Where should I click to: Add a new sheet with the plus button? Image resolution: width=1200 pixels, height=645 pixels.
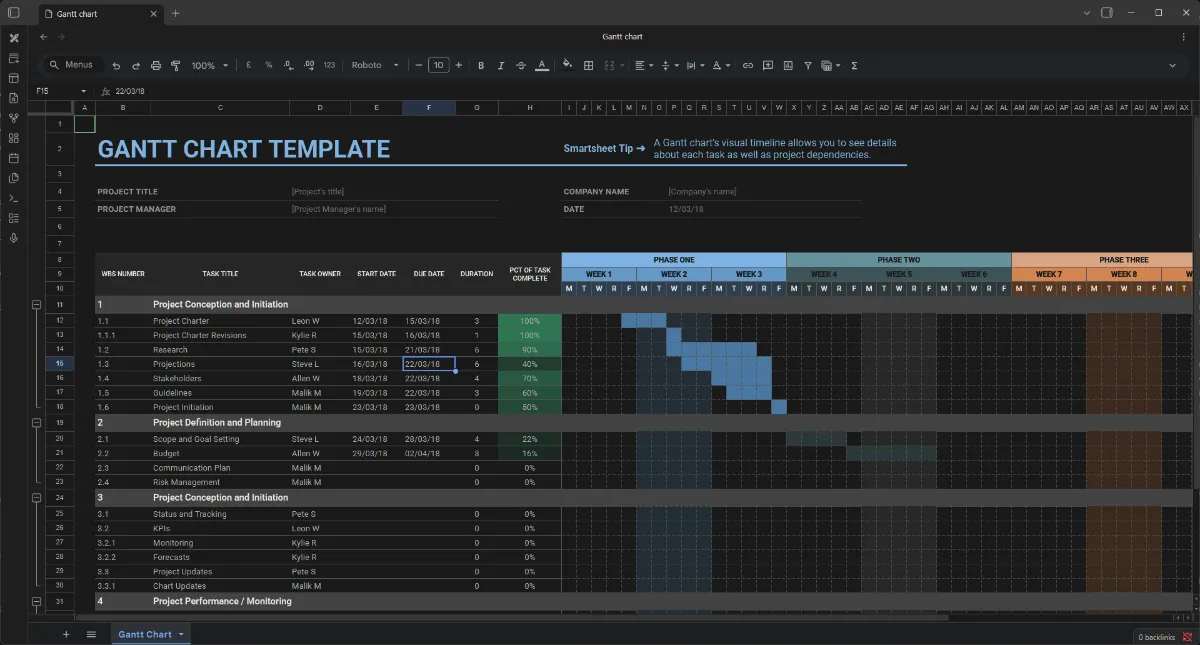(x=66, y=634)
